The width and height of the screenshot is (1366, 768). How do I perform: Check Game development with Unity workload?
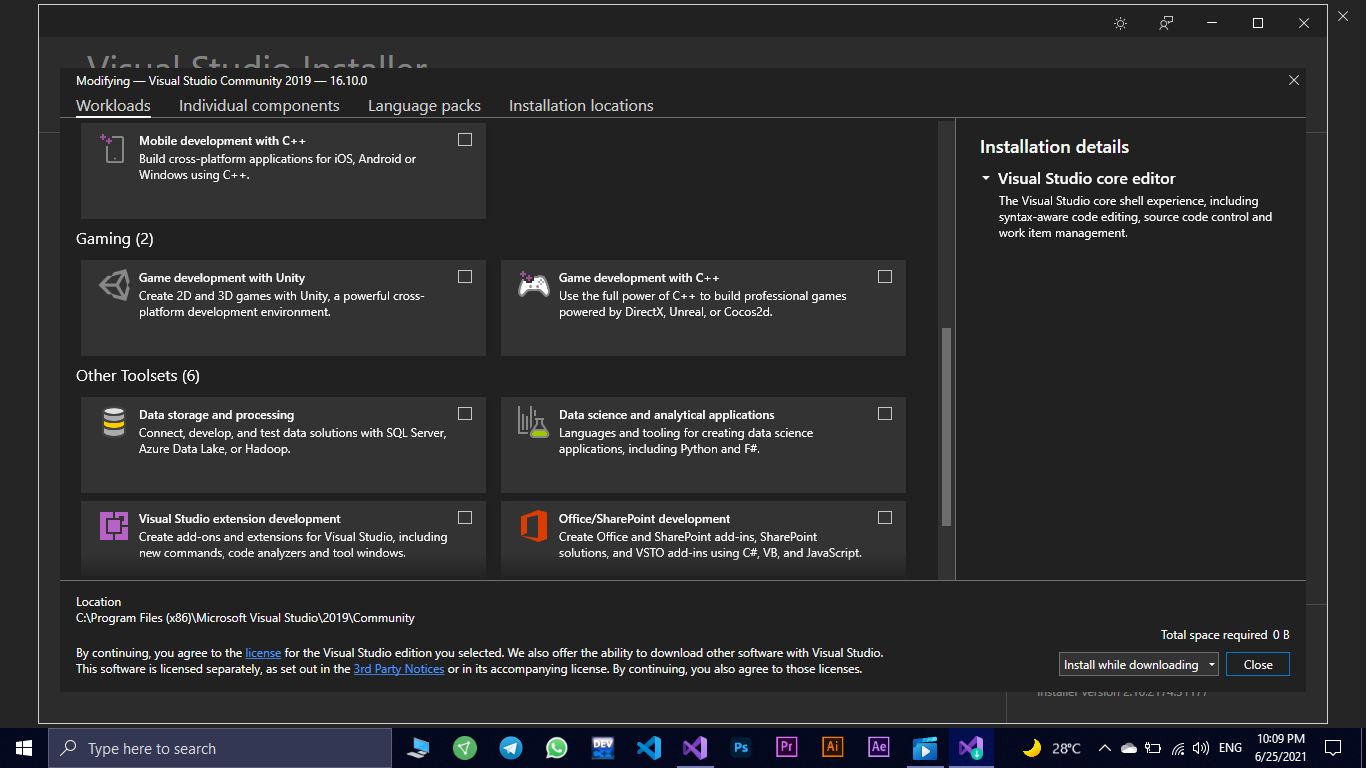tap(465, 277)
